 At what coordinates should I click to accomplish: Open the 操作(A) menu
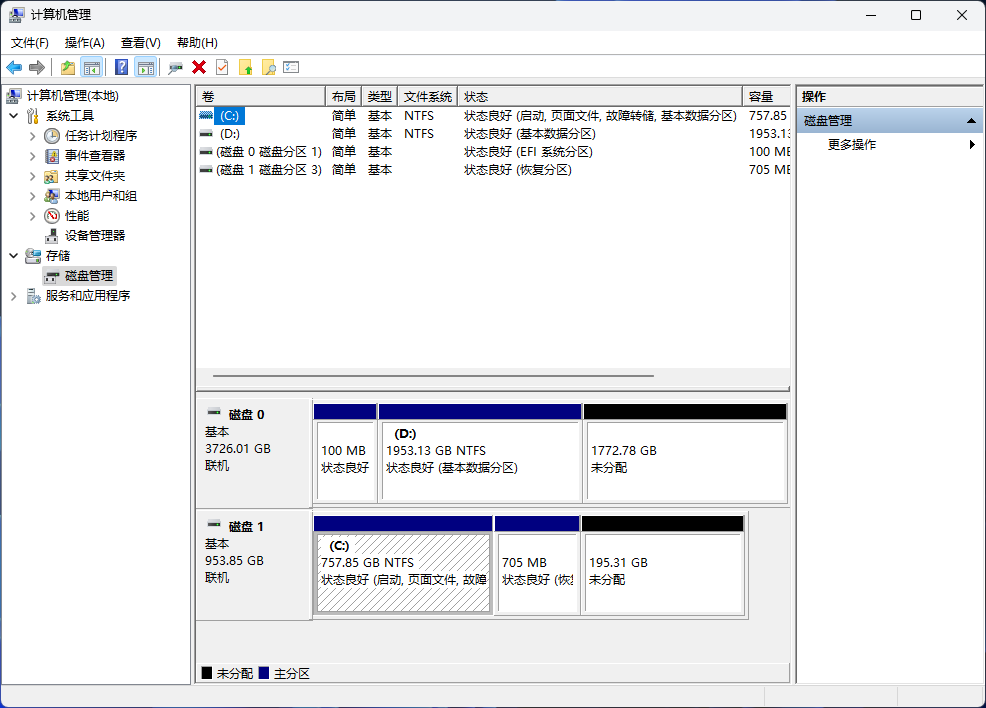point(84,43)
